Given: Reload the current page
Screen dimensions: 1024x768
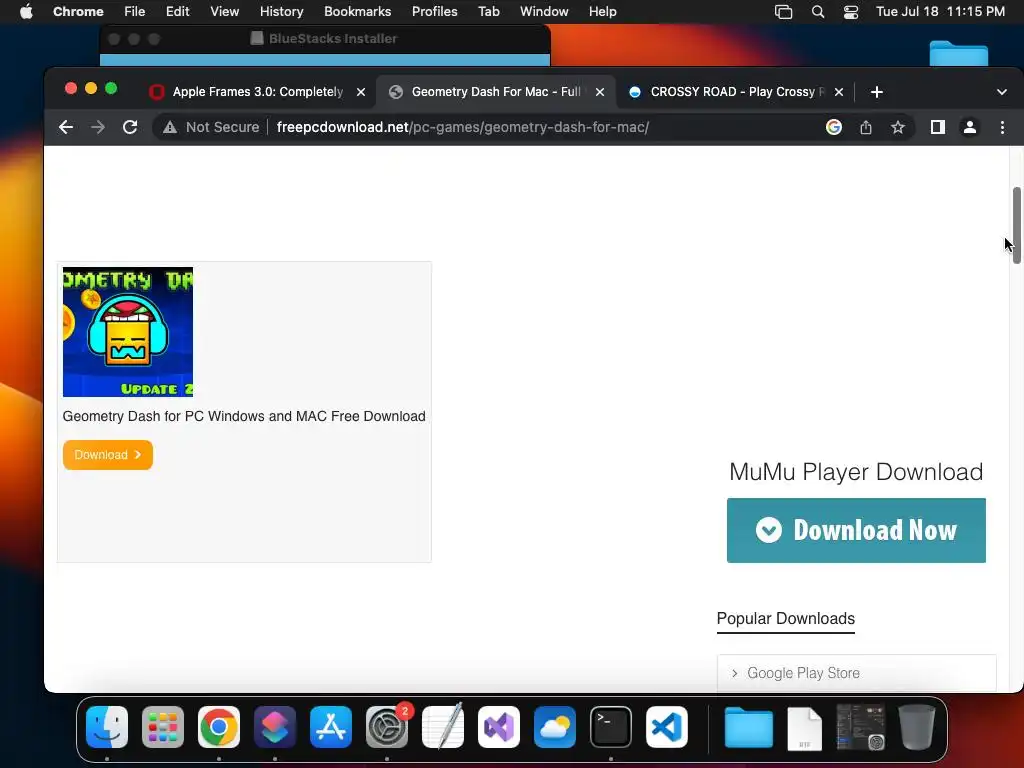Looking at the screenshot, I should [130, 127].
